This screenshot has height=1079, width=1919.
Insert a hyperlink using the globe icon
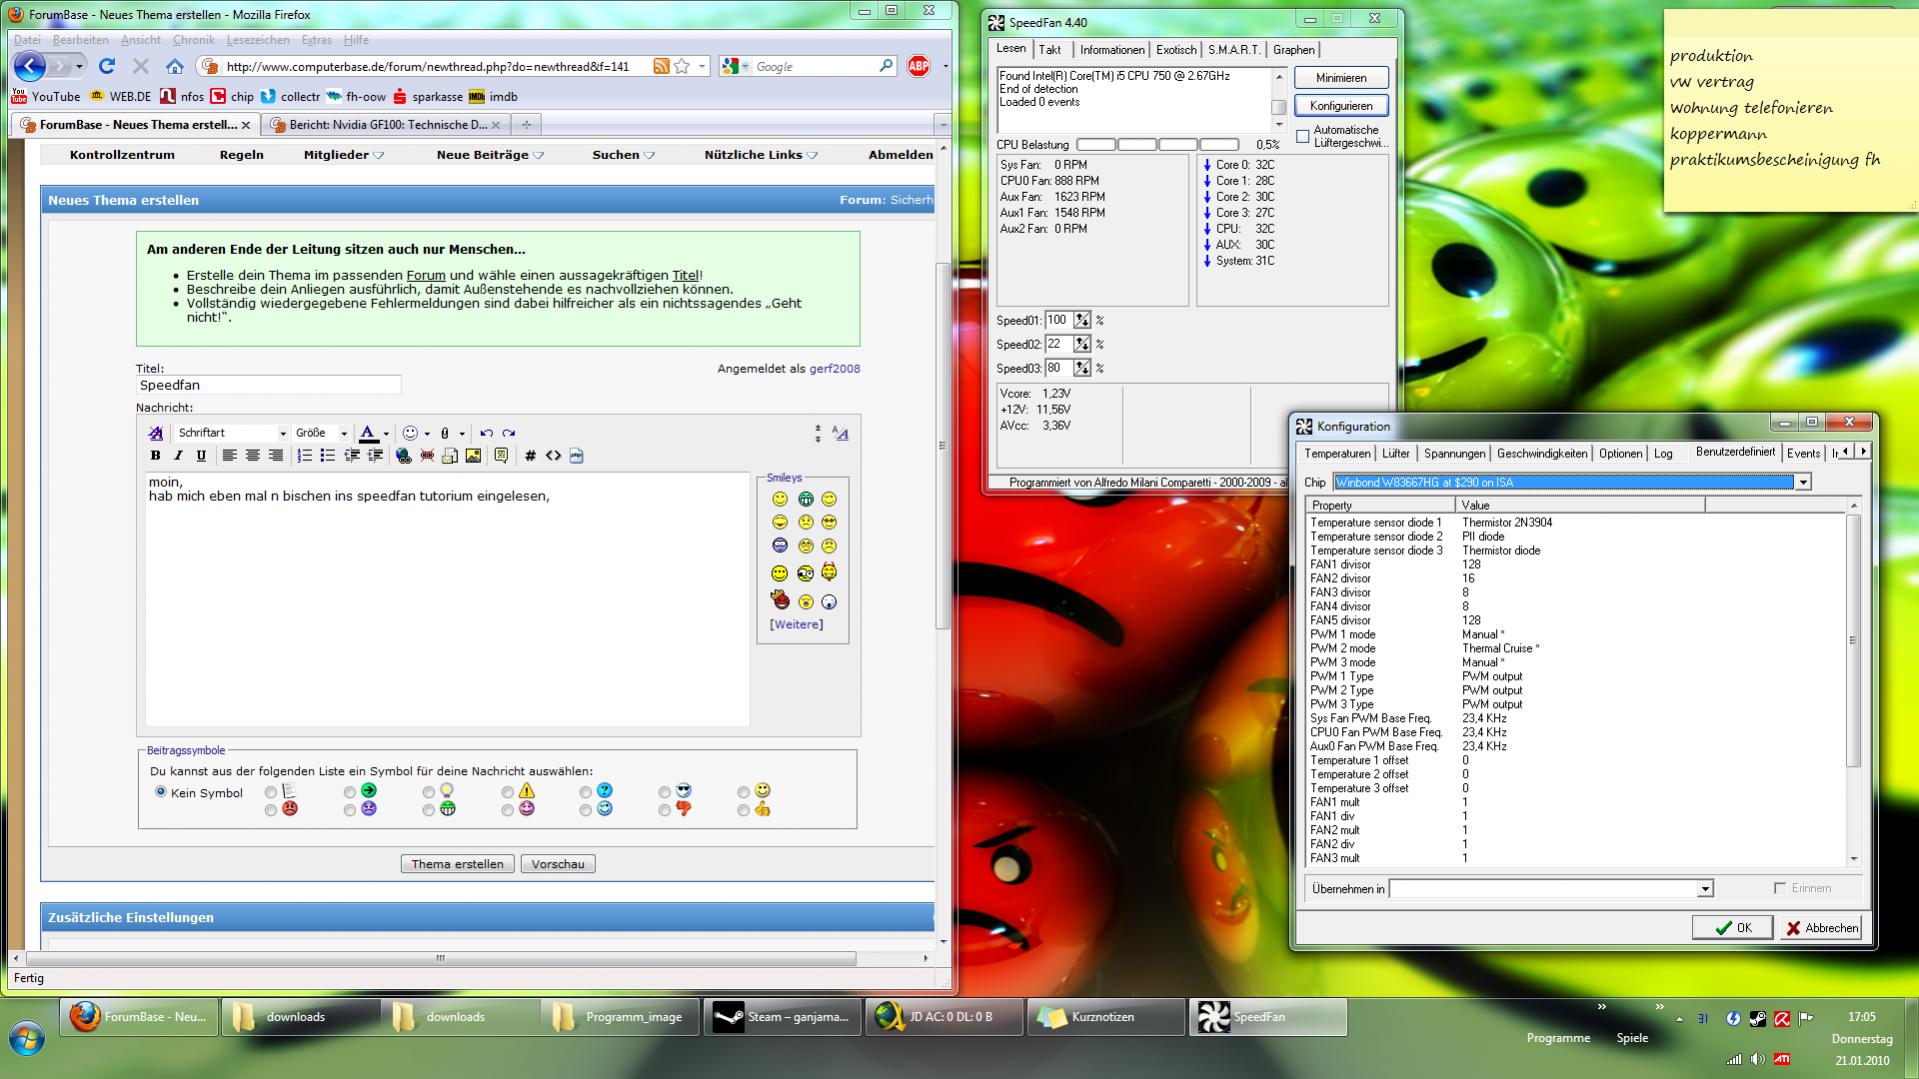point(403,456)
